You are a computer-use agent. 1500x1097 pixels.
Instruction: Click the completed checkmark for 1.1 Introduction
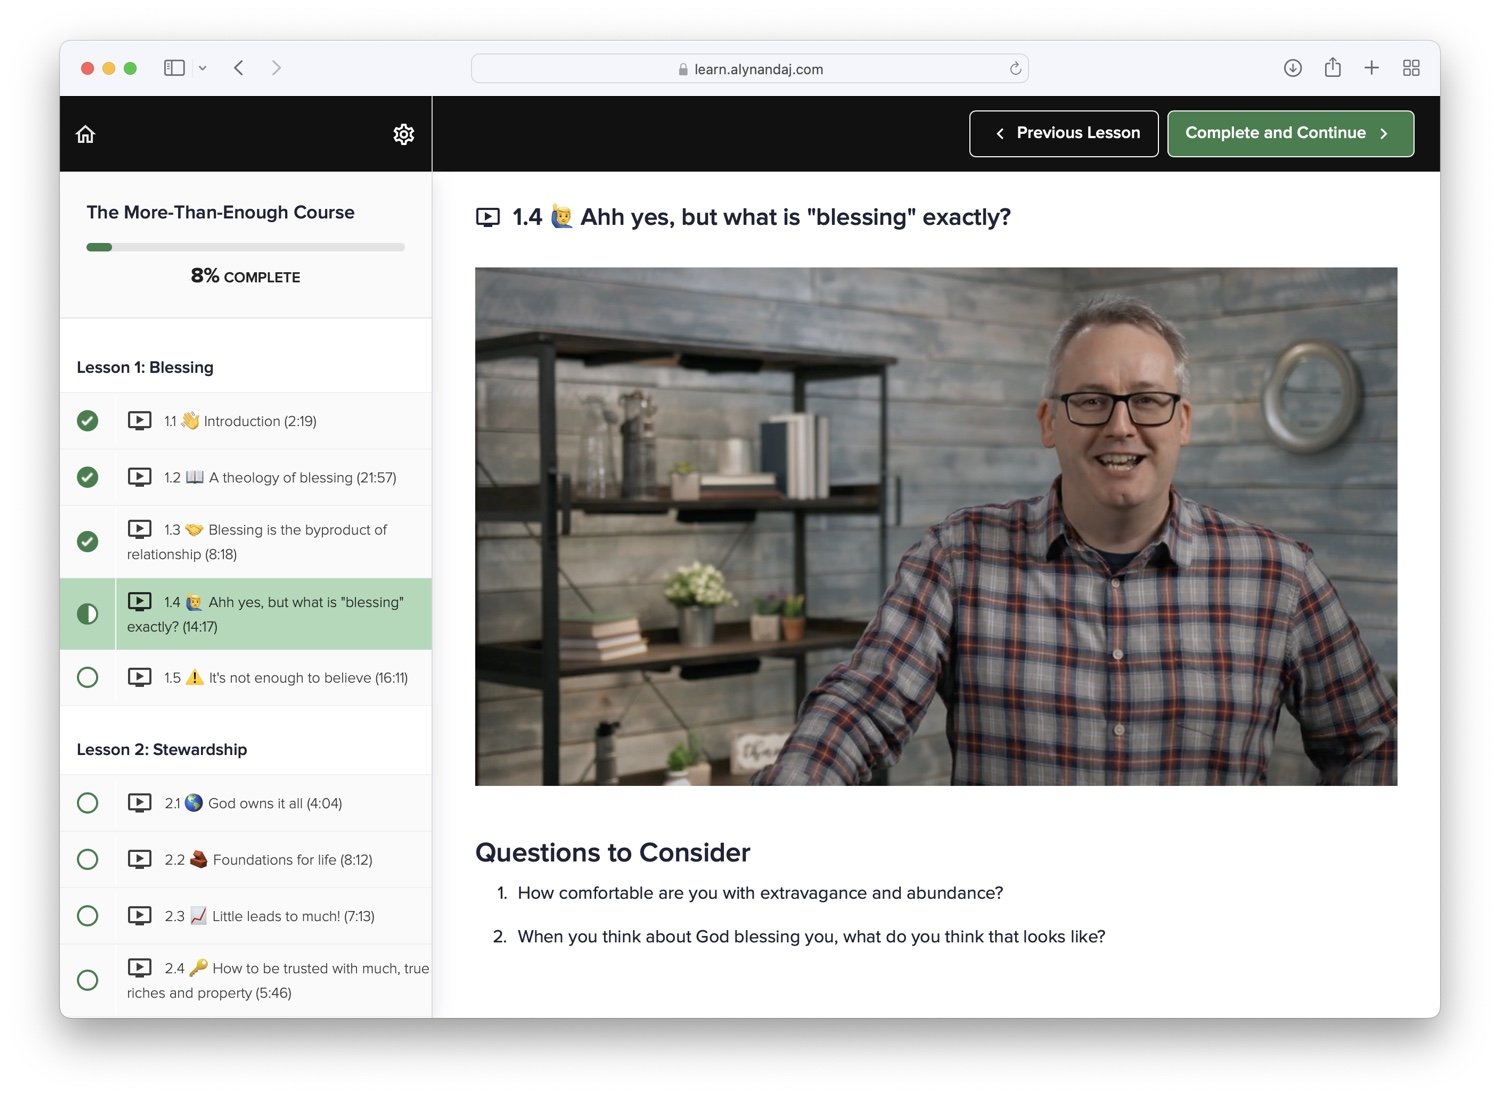88,421
